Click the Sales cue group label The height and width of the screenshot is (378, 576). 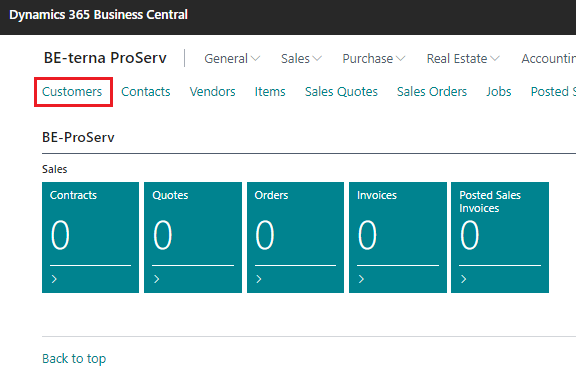55,169
